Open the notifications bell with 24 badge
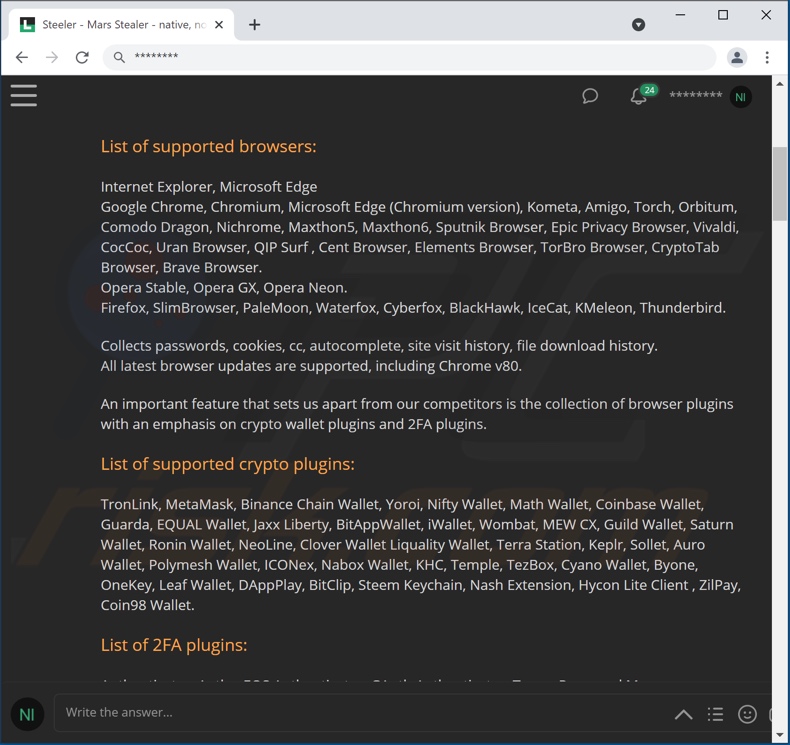The width and height of the screenshot is (790, 745). click(x=643, y=94)
